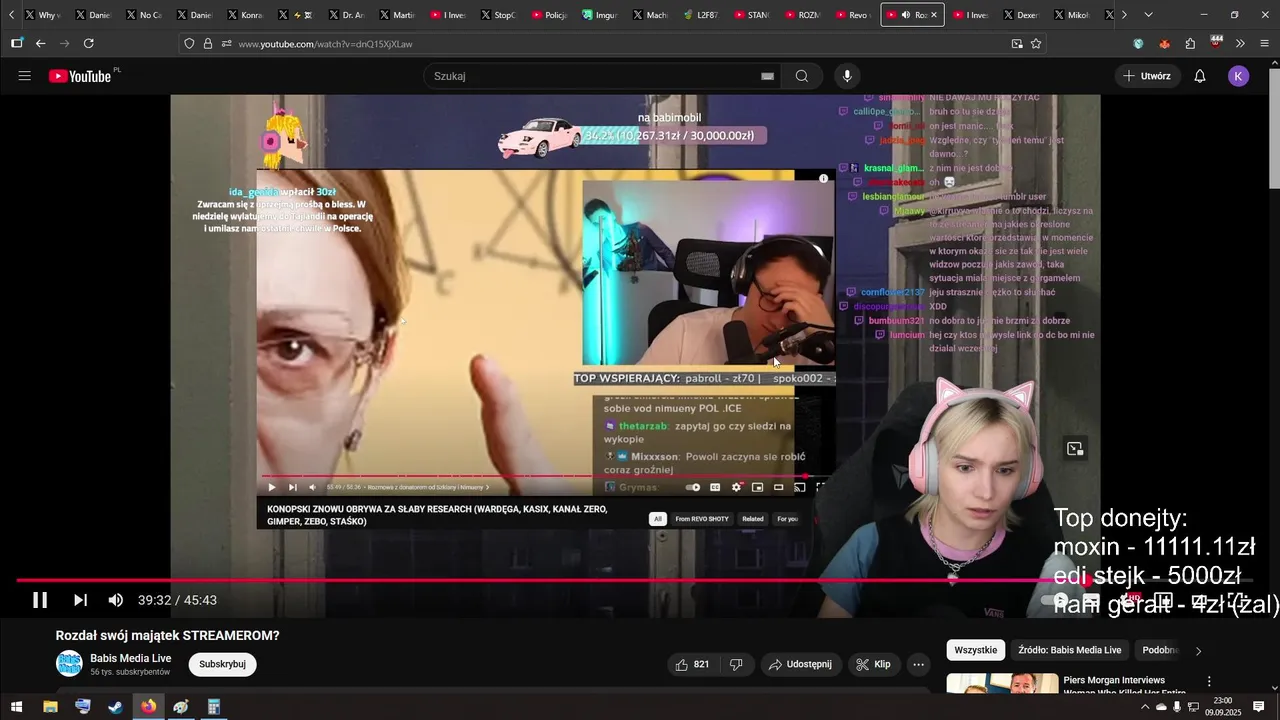Mute the playing tab via its speaker icon
The width and height of the screenshot is (1280, 720).
point(905,15)
